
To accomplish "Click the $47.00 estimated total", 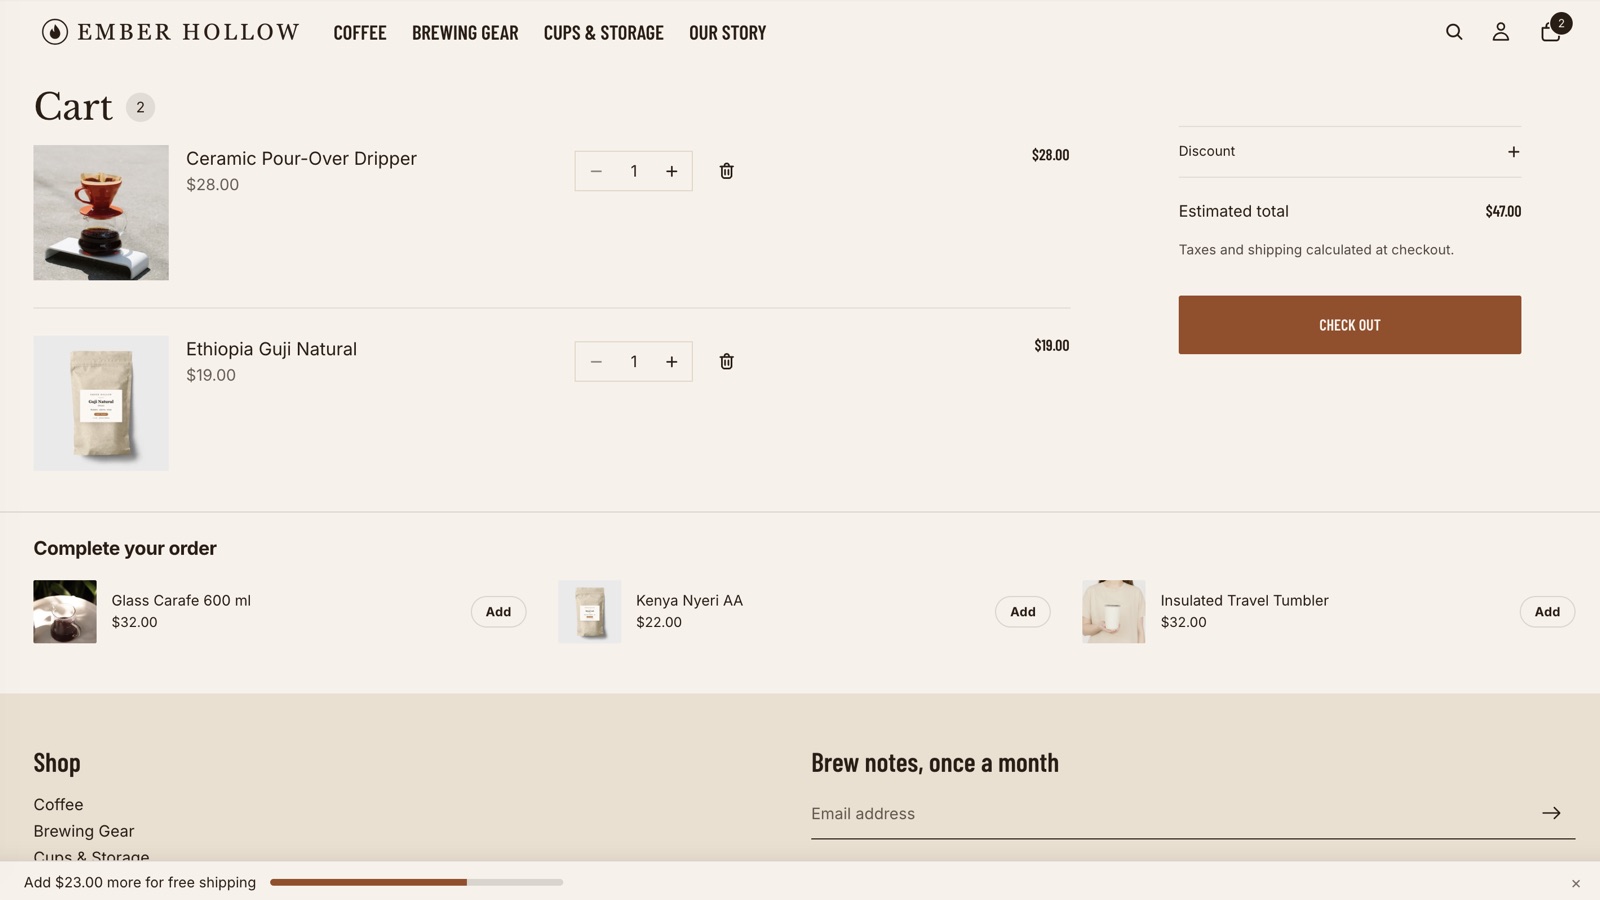I will [x=1503, y=211].
